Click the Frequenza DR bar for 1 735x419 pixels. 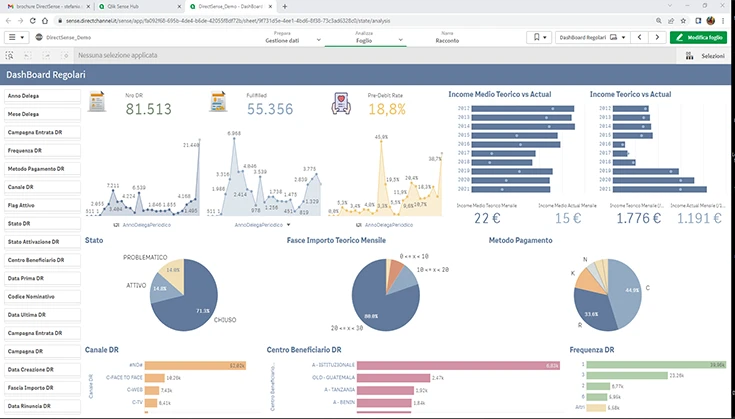click(656, 365)
